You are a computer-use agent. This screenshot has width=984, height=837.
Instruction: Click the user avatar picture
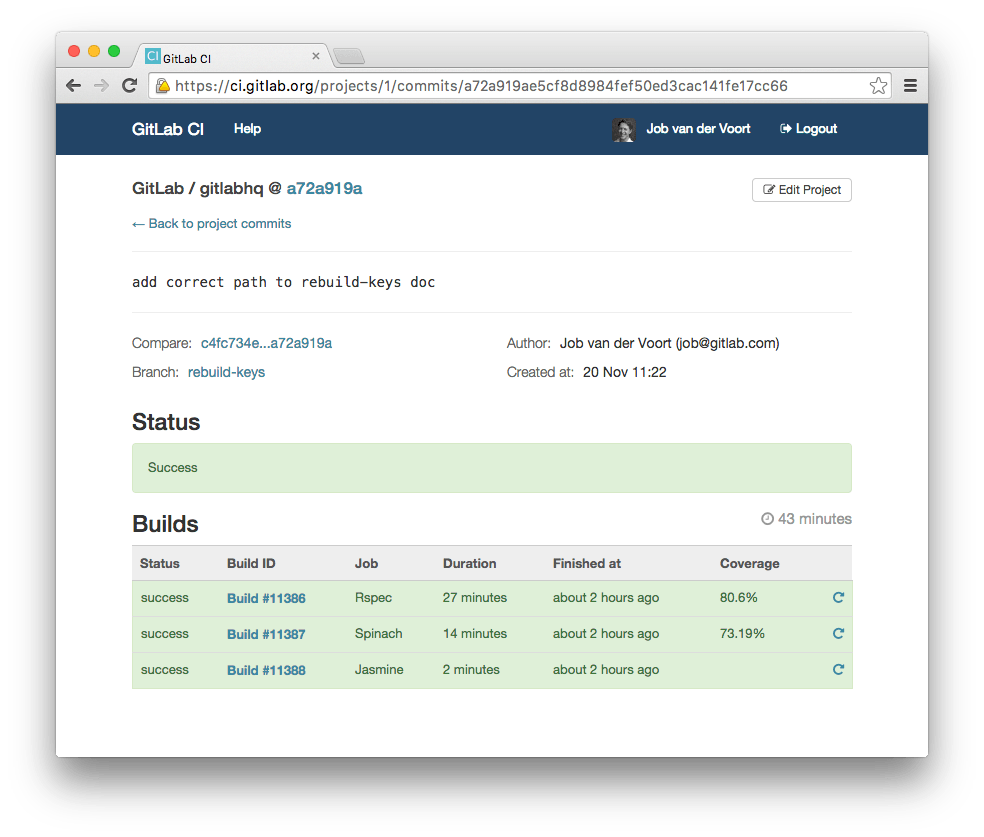pyautogui.click(x=623, y=130)
